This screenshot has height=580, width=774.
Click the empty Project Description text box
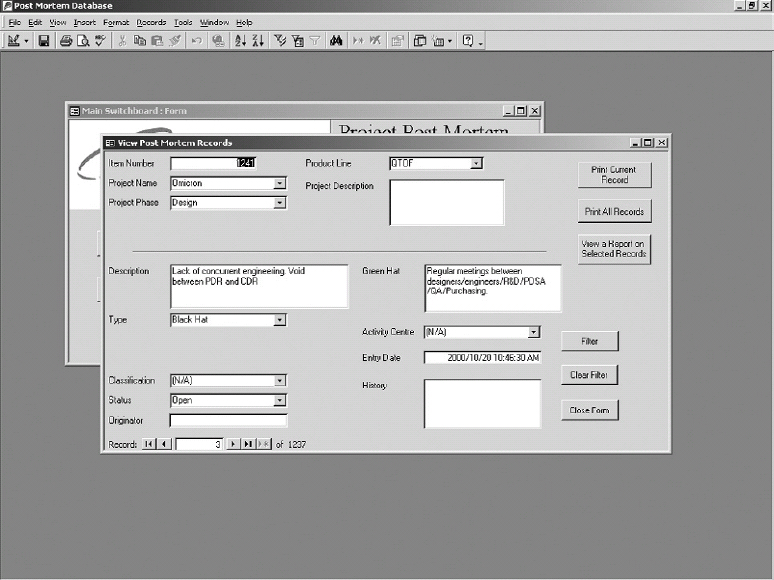(447, 202)
